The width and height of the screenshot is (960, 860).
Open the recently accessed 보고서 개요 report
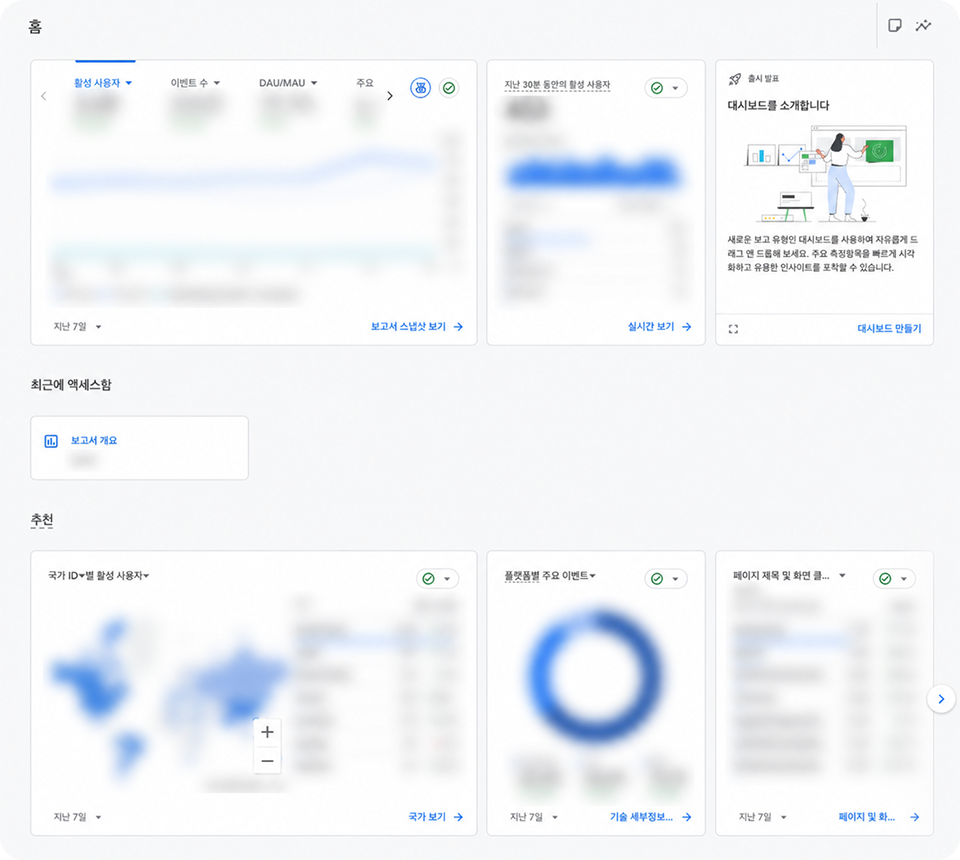click(140, 448)
